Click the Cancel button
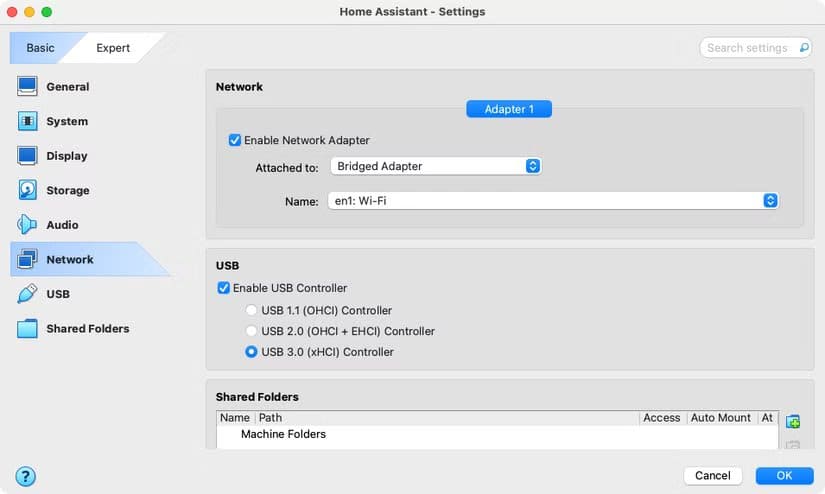The image size is (825, 494). (x=713, y=476)
